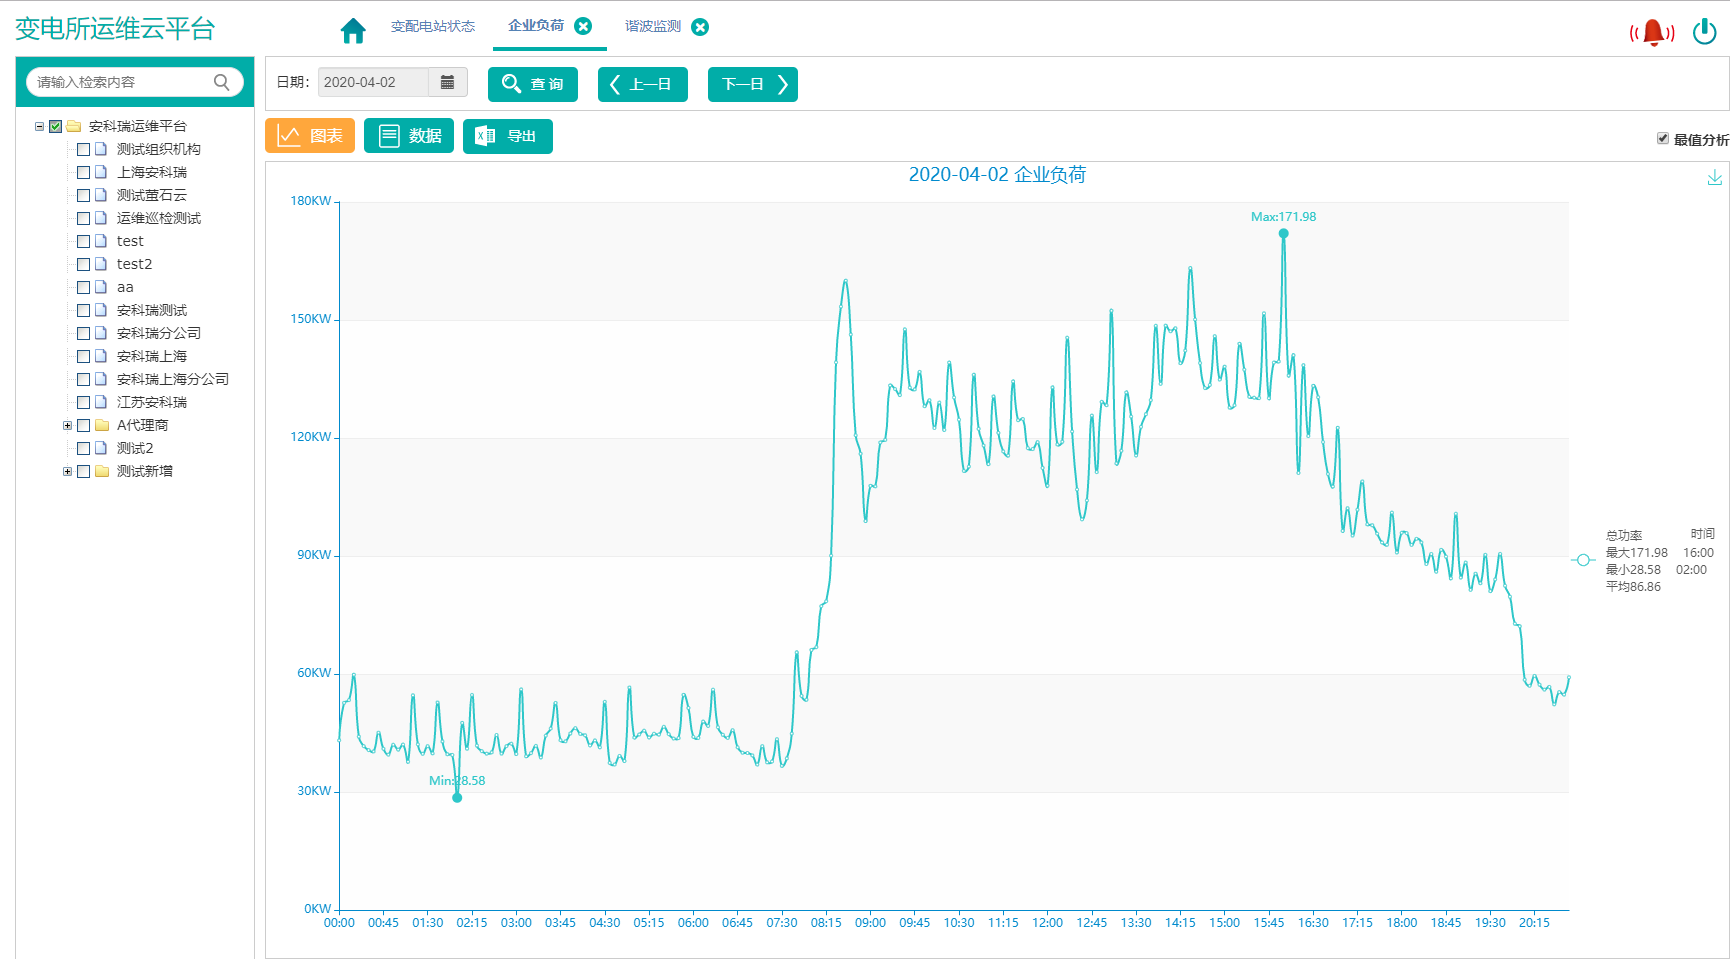Switch to the 谐波监测 tab
This screenshot has height=959, width=1730.
point(652,26)
